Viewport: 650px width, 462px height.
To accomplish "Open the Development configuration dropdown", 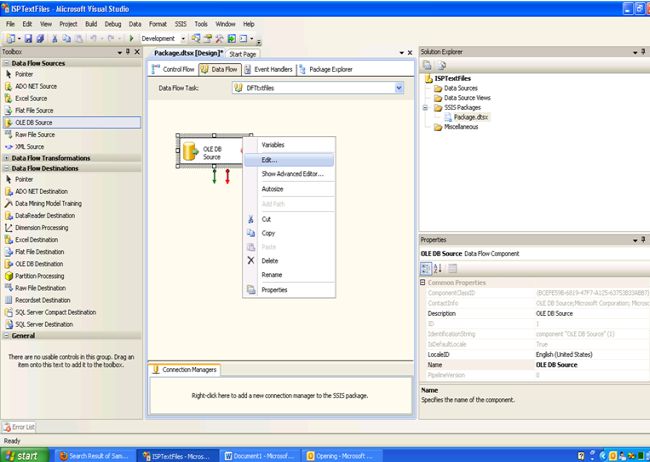I will click(x=183, y=39).
